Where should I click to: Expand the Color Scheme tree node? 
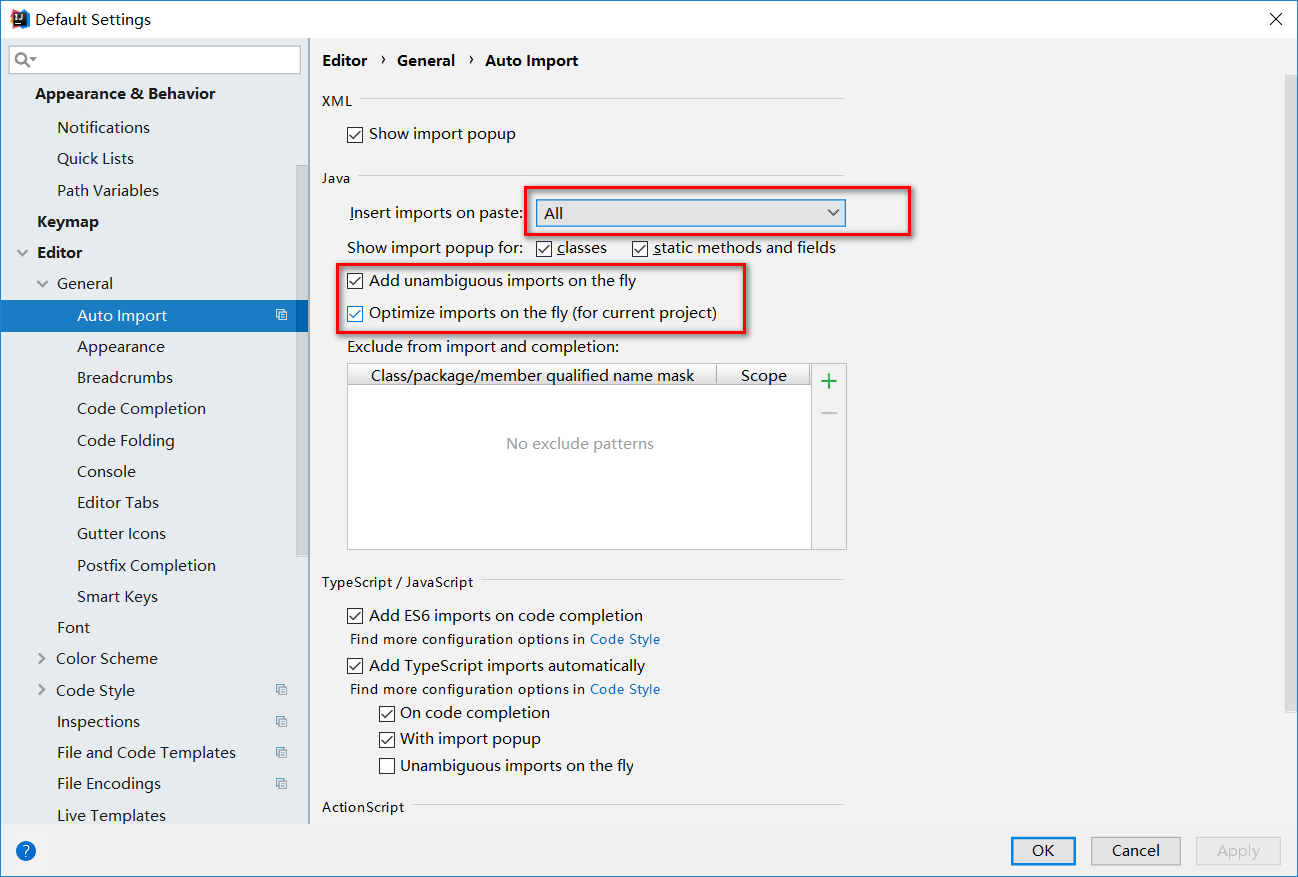41,659
